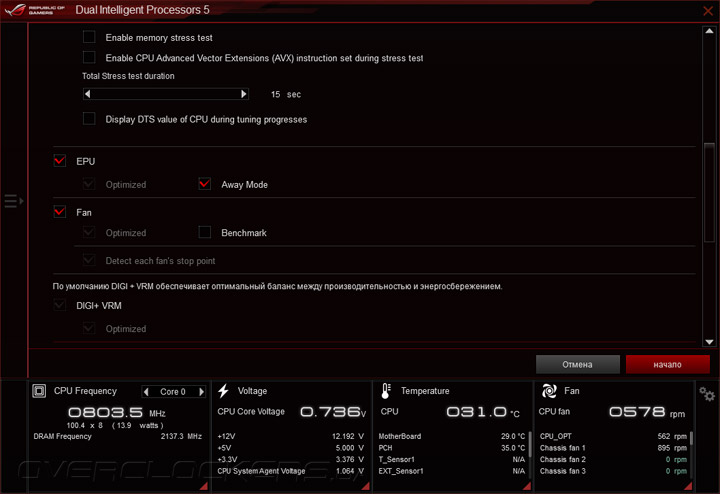720x494 pixels.
Task: Click the Chassis fan 1 row
Action: [613, 448]
